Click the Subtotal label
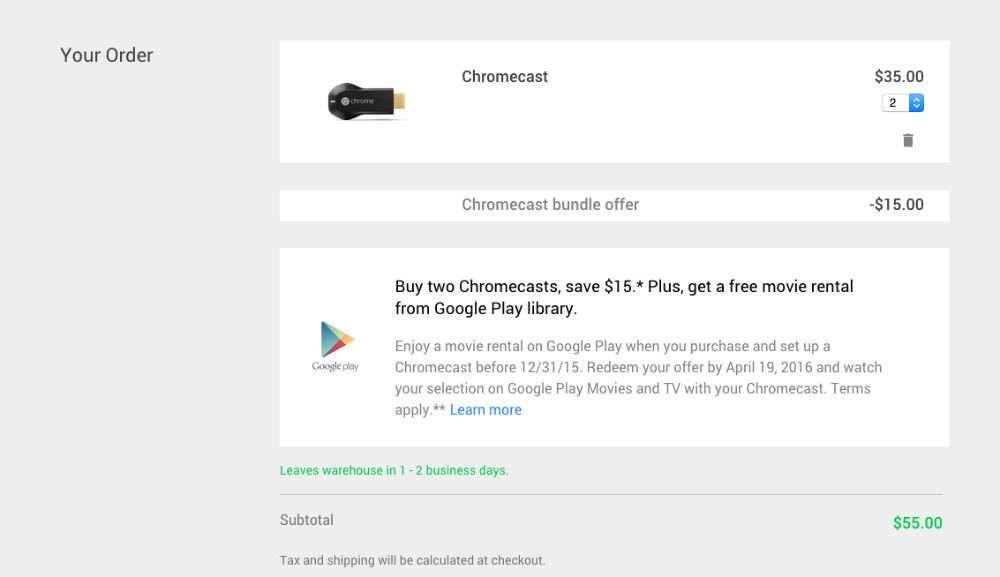This screenshot has width=1000, height=577. pyautogui.click(x=307, y=520)
